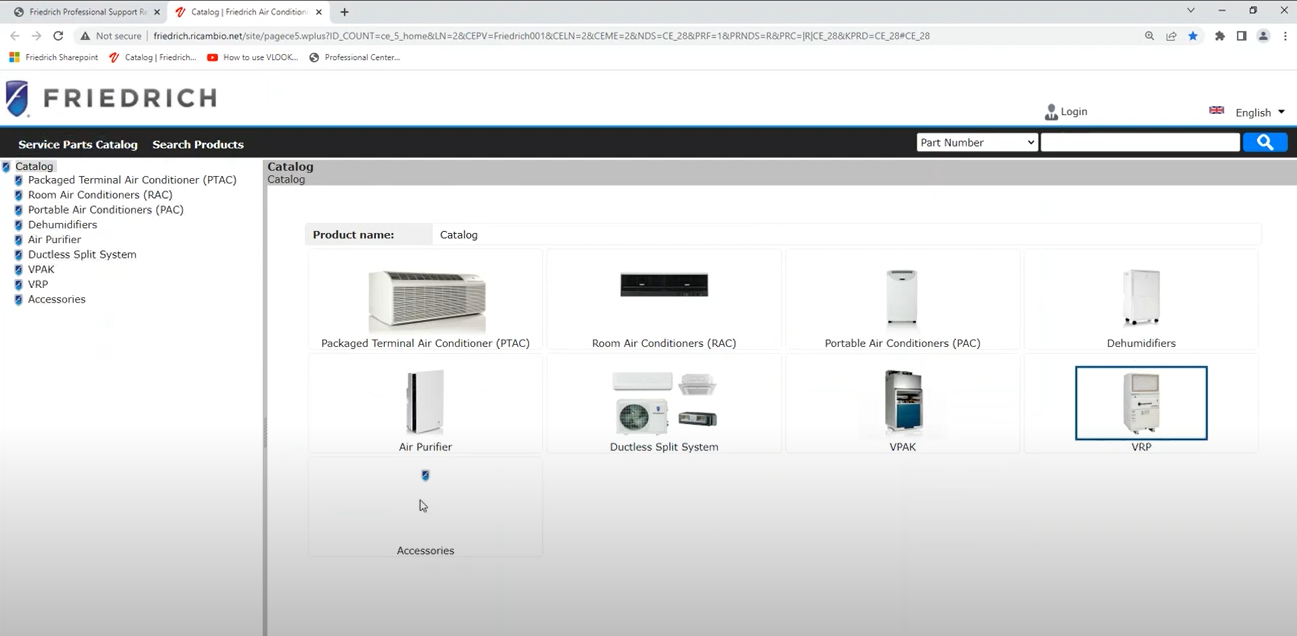Bookmark this page with the star icon
This screenshot has height=636, width=1297.
click(1193, 36)
